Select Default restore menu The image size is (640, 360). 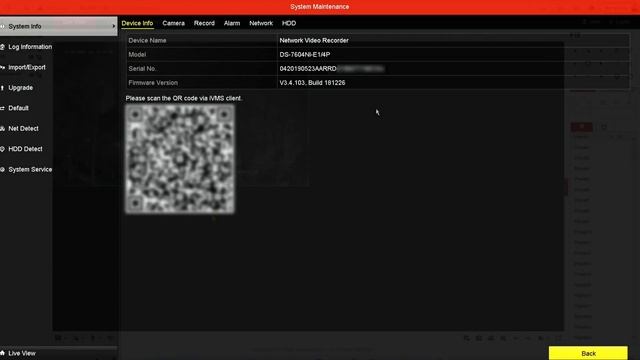(18, 108)
